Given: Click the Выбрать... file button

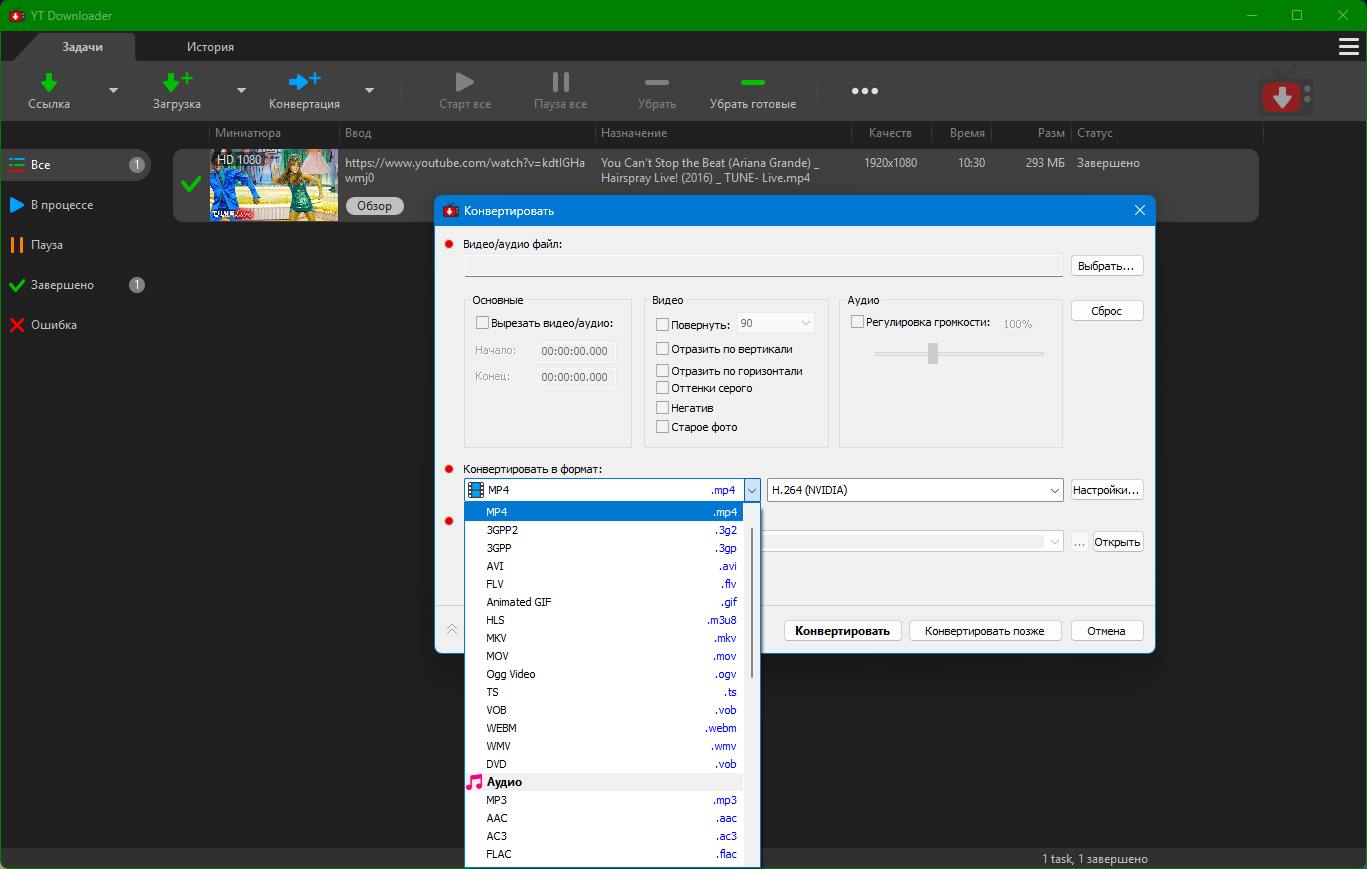Looking at the screenshot, I should 1106,266.
